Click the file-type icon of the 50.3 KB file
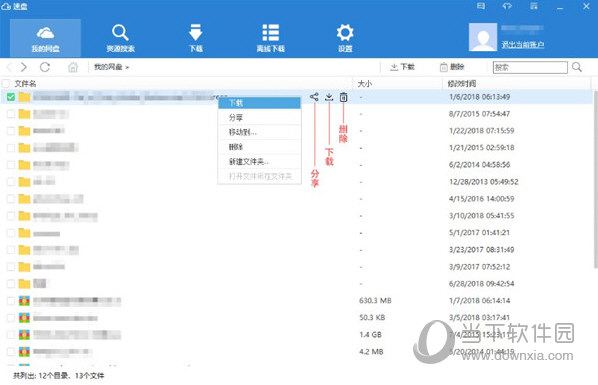 point(24,318)
